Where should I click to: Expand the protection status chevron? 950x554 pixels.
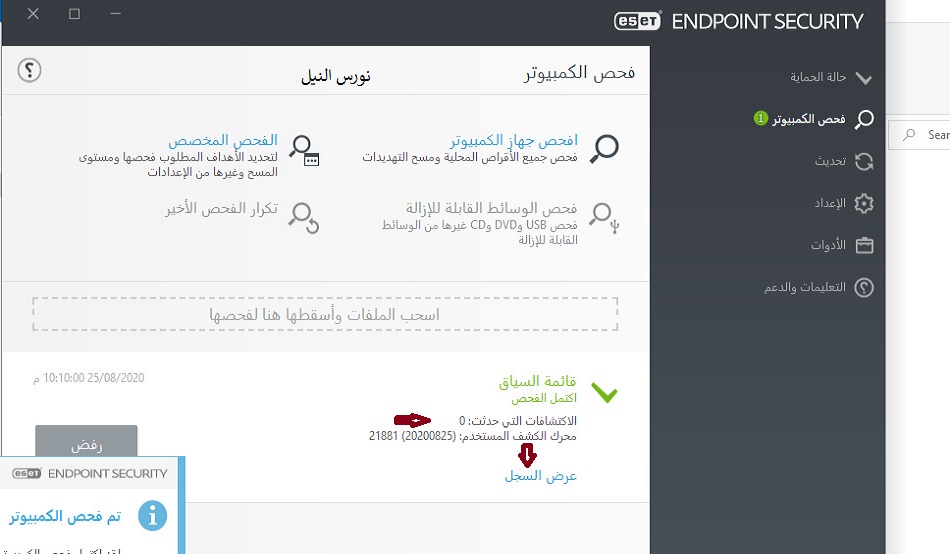point(864,78)
